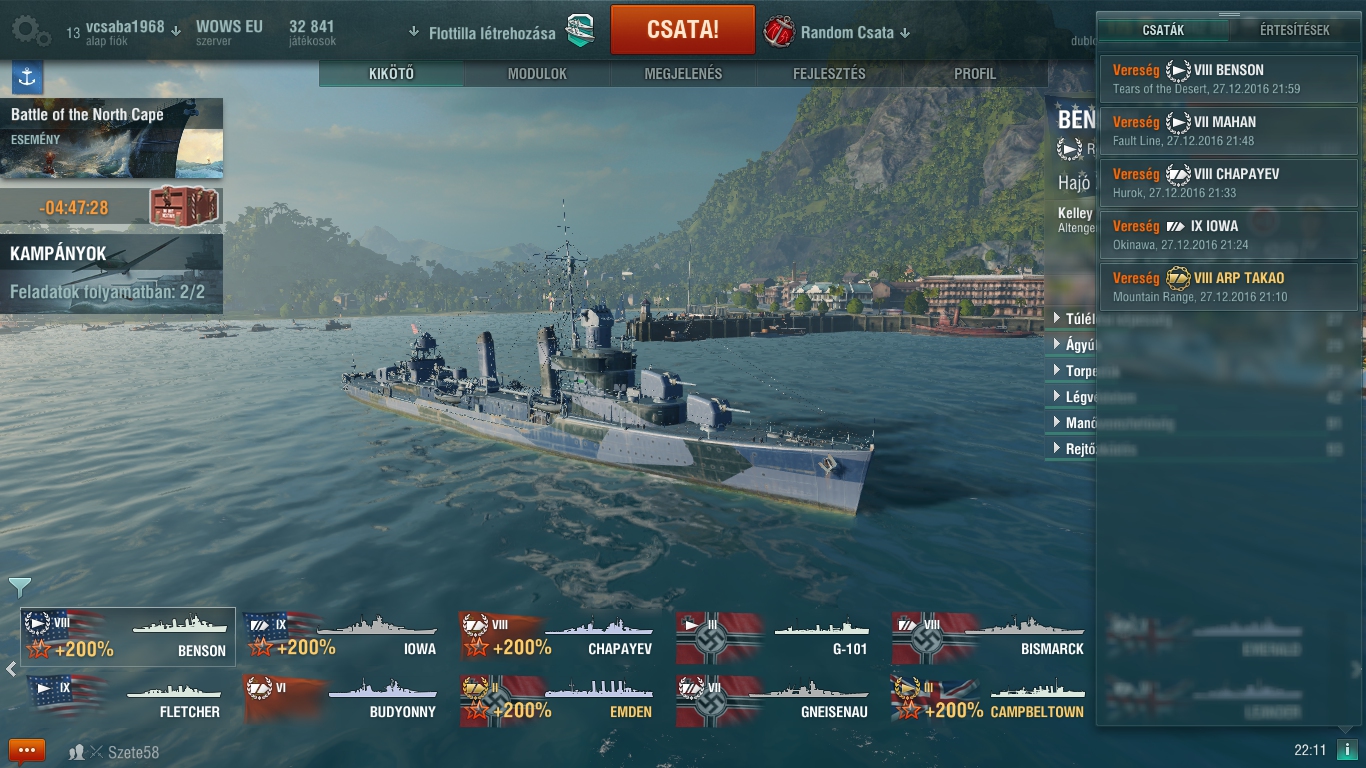Click the division creation ship icon
The width and height of the screenshot is (1366, 768).
(x=580, y=31)
